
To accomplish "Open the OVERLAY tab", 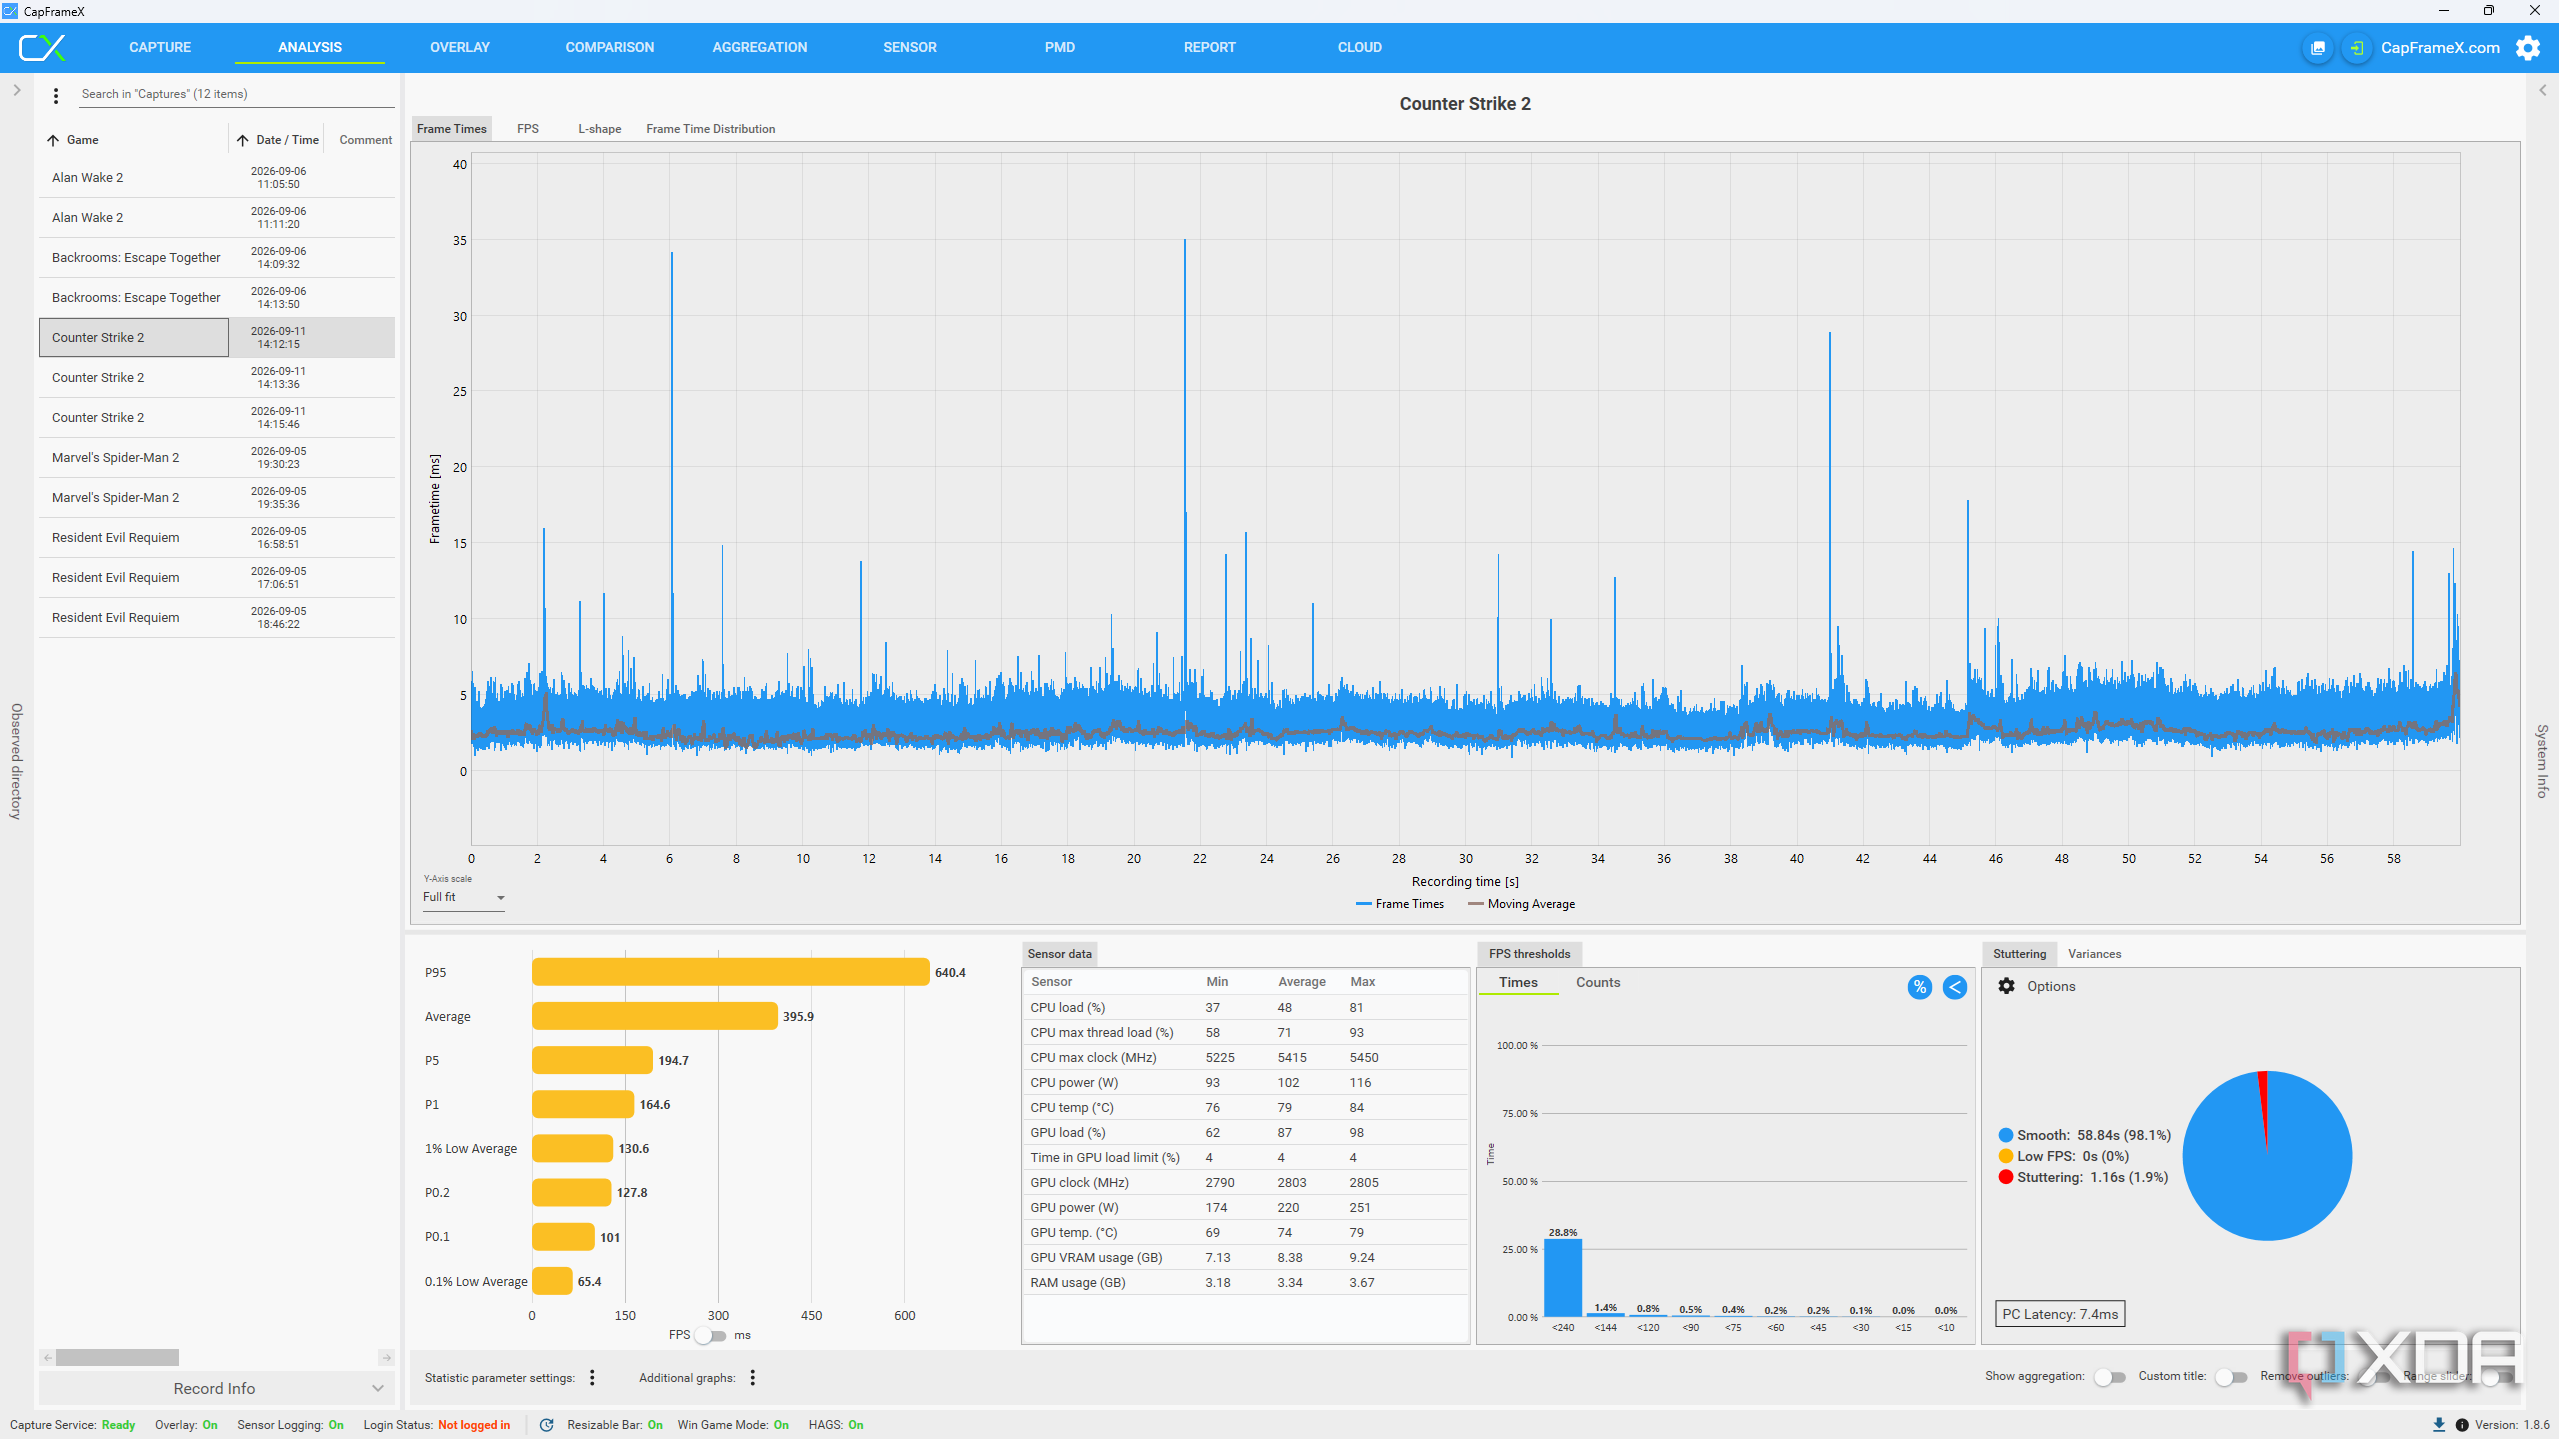I will [460, 47].
